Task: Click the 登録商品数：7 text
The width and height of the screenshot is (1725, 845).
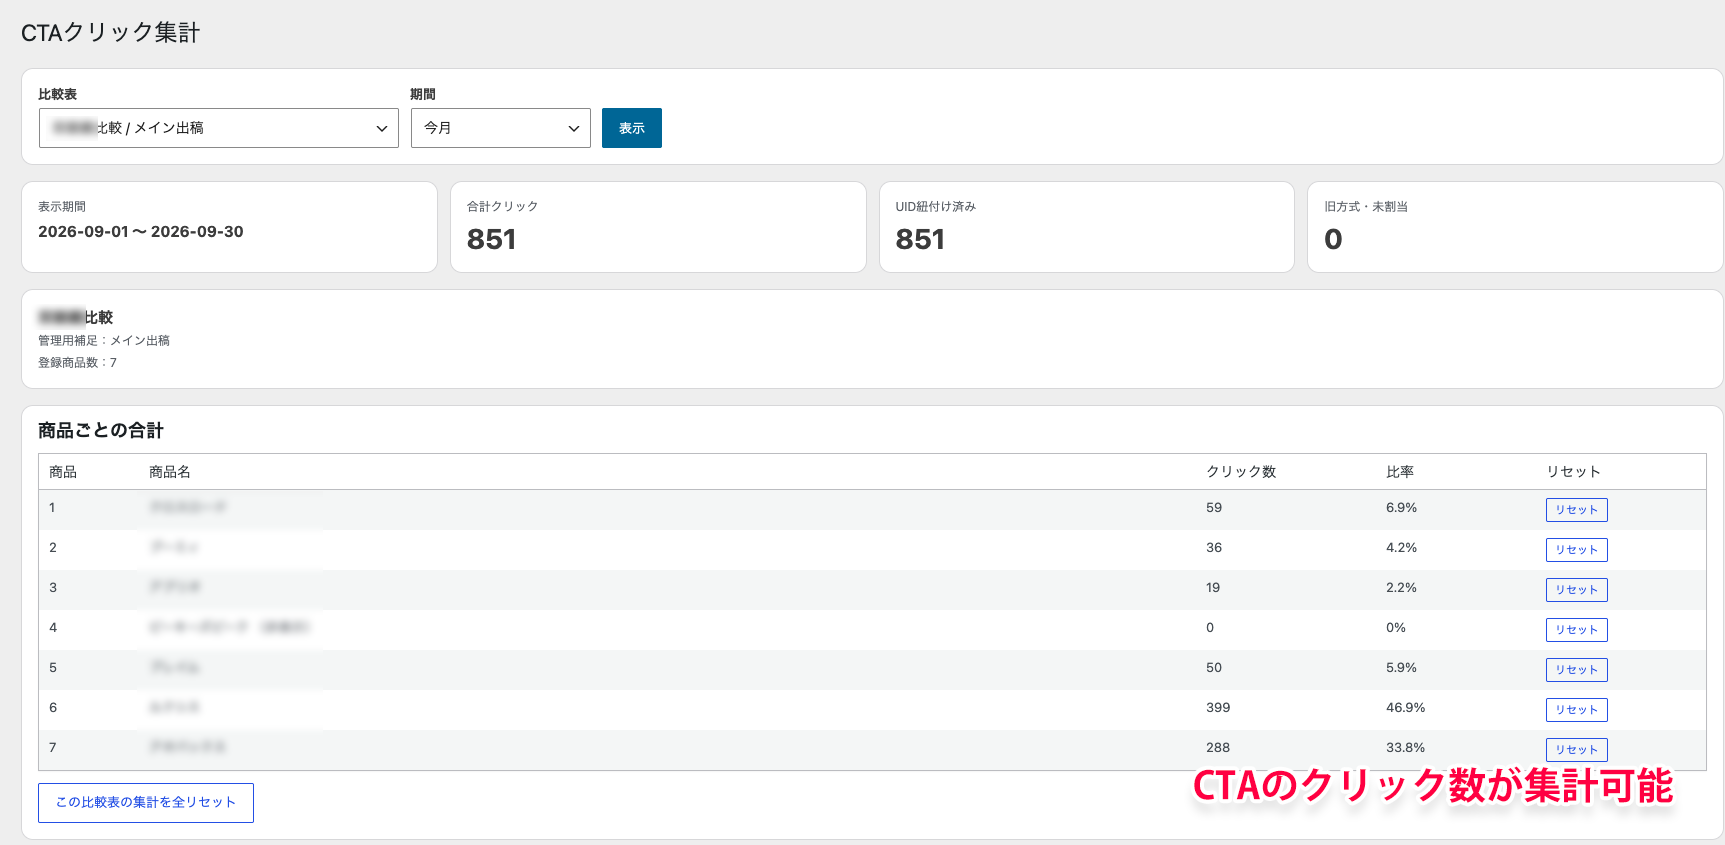Action: pyautogui.click(x=78, y=363)
